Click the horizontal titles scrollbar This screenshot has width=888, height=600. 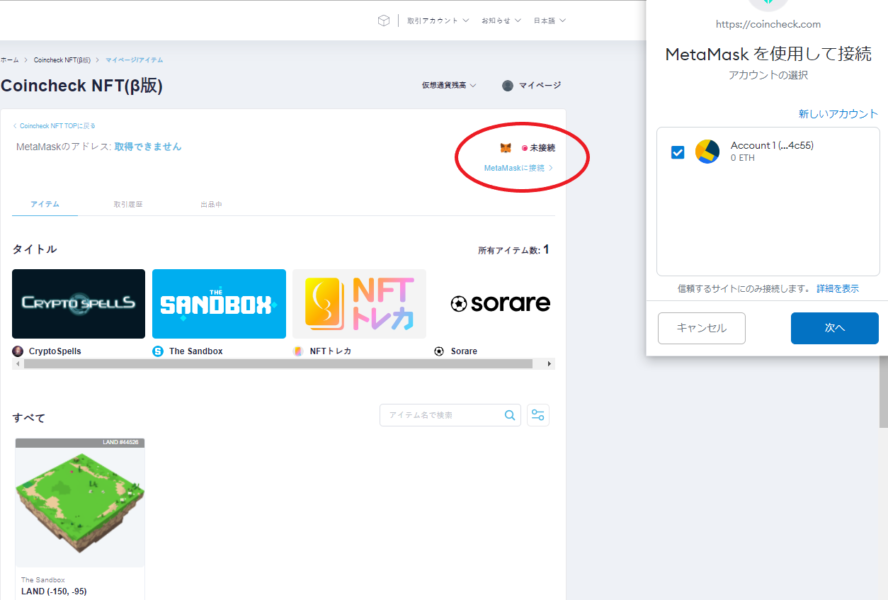click(278, 364)
